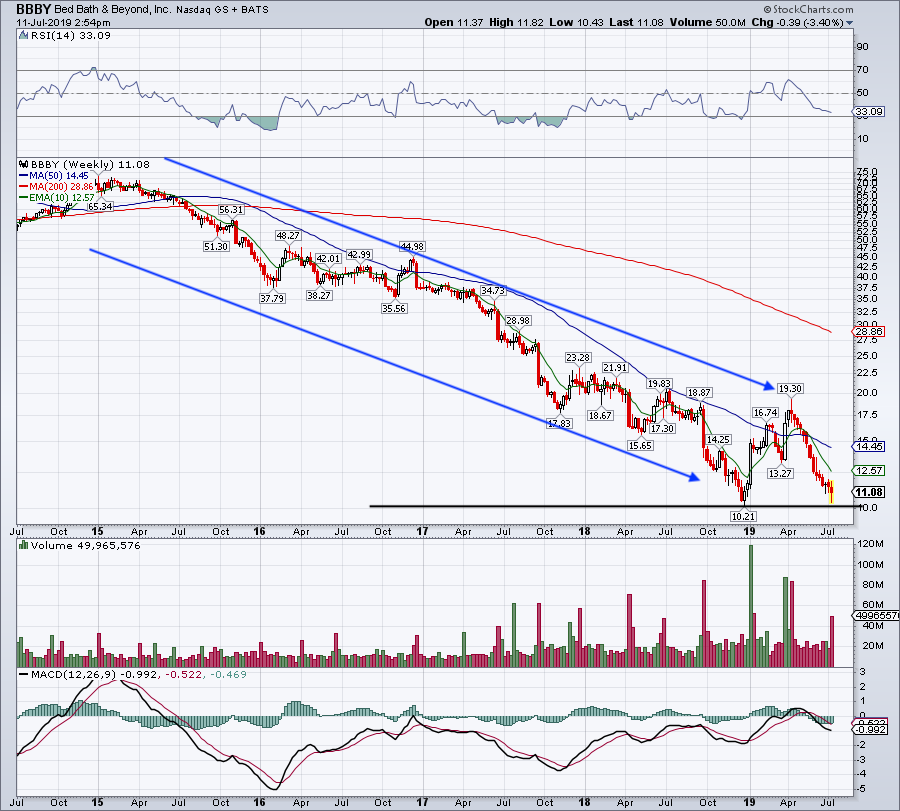This screenshot has height=811, width=900.
Task: Click the 44.98 peak price annotation
Action: 412,246
